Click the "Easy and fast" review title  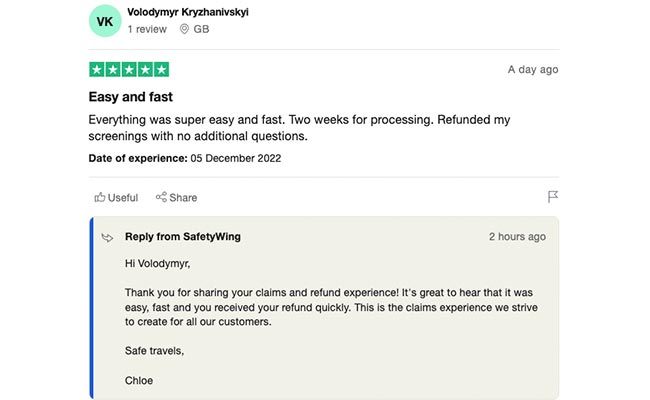[x=131, y=97]
